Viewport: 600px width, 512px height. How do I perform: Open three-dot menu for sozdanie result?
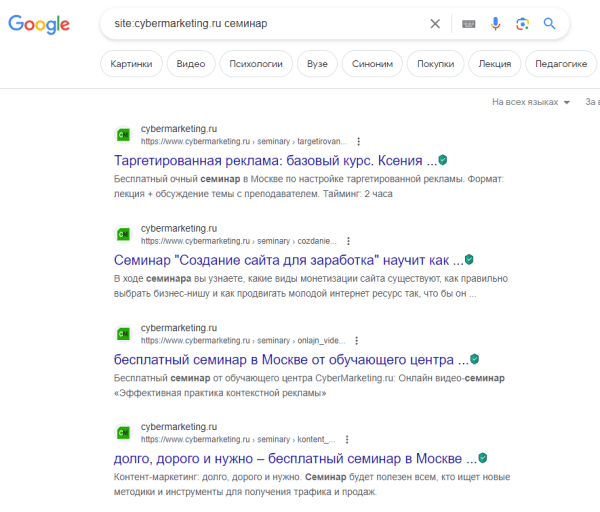[347, 241]
